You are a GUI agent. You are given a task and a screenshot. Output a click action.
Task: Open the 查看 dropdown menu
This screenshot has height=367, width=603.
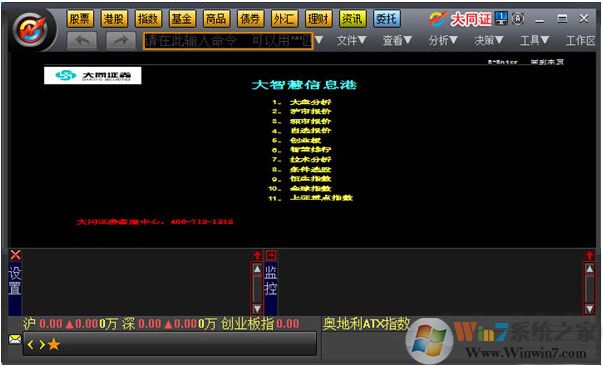397,40
